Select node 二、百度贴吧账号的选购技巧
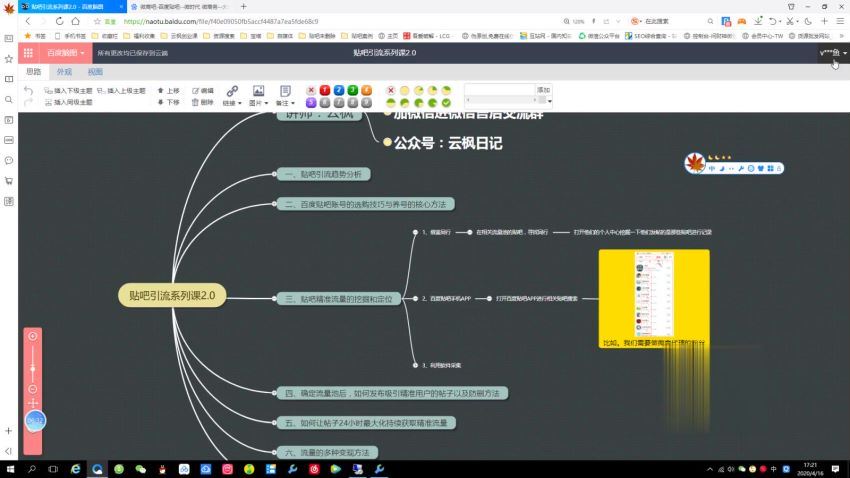 click(366, 204)
